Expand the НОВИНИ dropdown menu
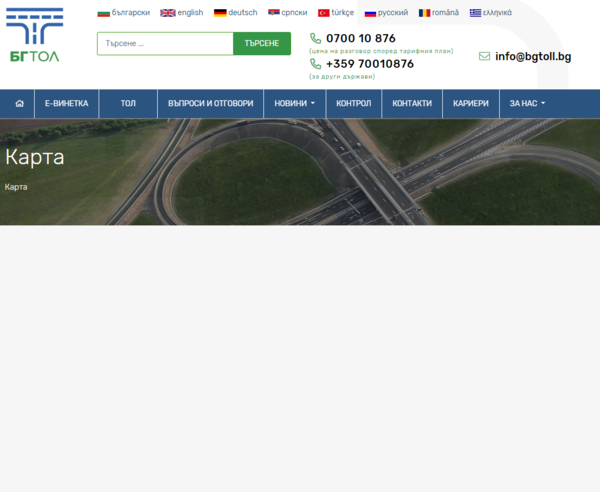Screen dimensions: 600x492 tap(294, 103)
